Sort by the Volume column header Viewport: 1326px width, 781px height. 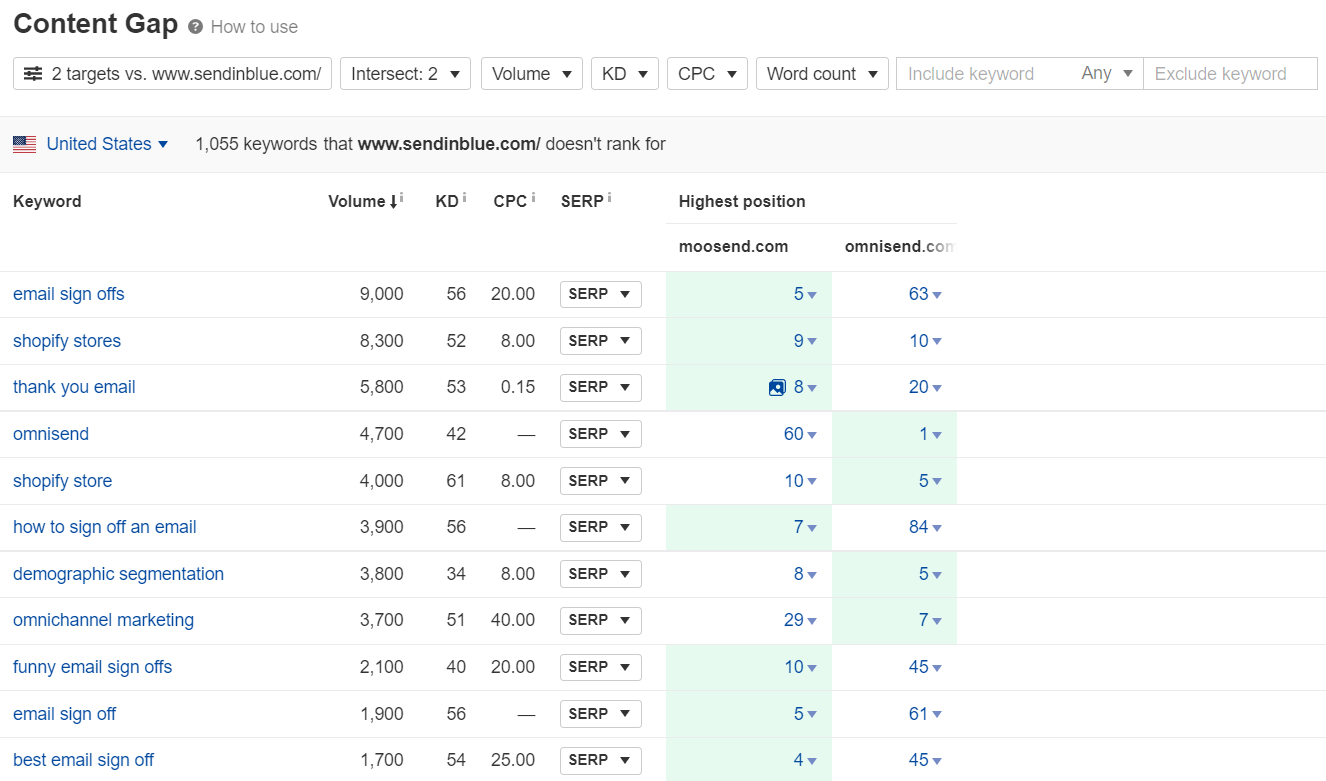click(357, 202)
